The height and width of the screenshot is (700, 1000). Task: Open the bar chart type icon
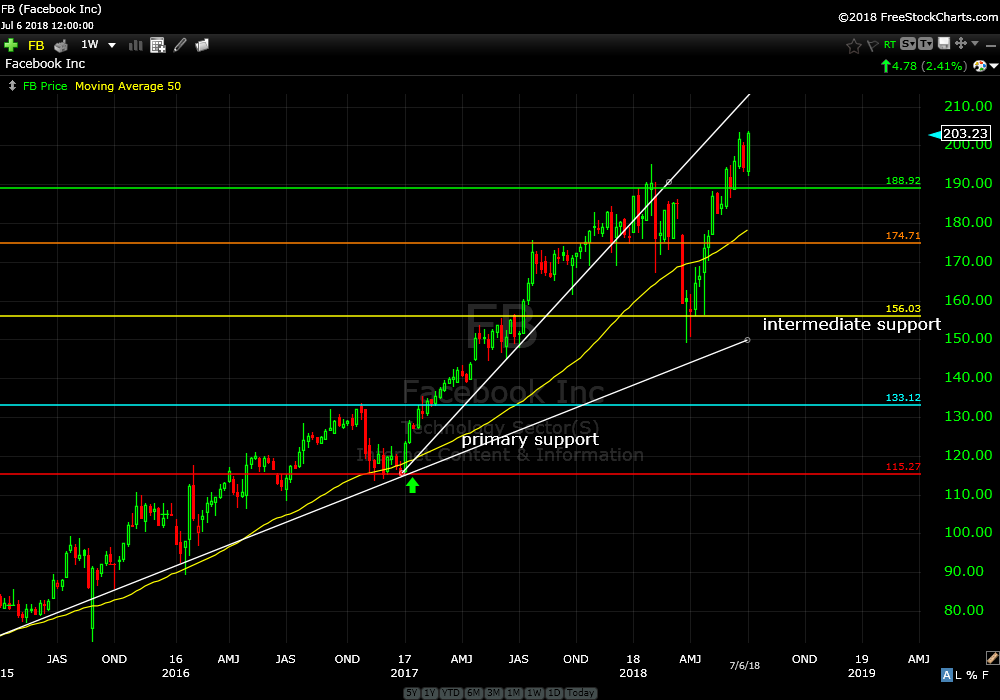tap(136, 45)
